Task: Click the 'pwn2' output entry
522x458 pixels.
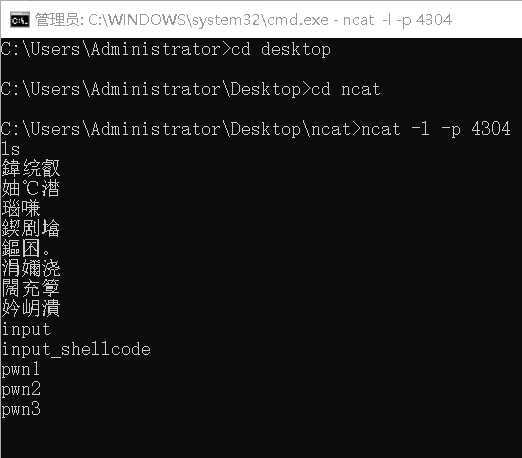Action: (x=21, y=390)
